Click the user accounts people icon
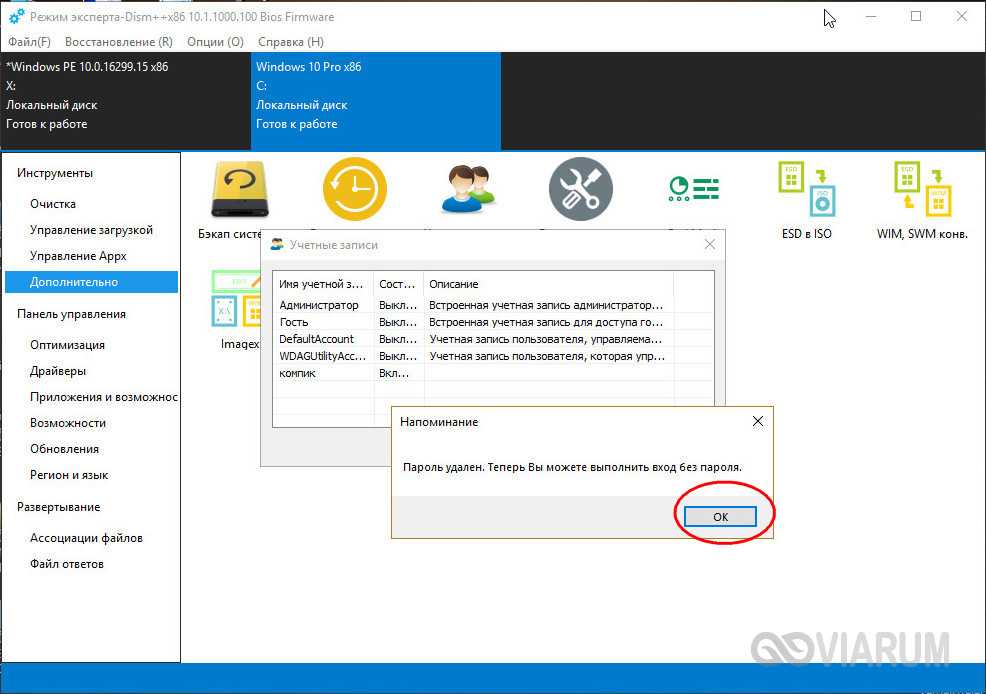Viewport: 986px width, 694px height. pyautogui.click(x=468, y=189)
